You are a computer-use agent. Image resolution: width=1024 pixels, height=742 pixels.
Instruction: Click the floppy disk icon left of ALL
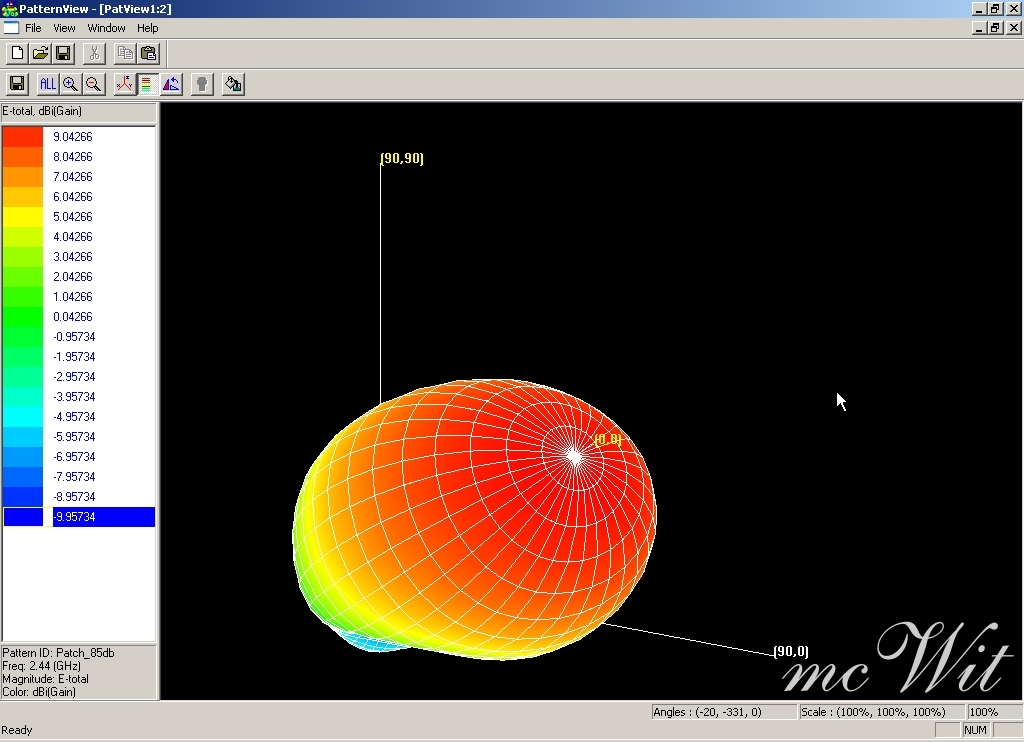17,84
